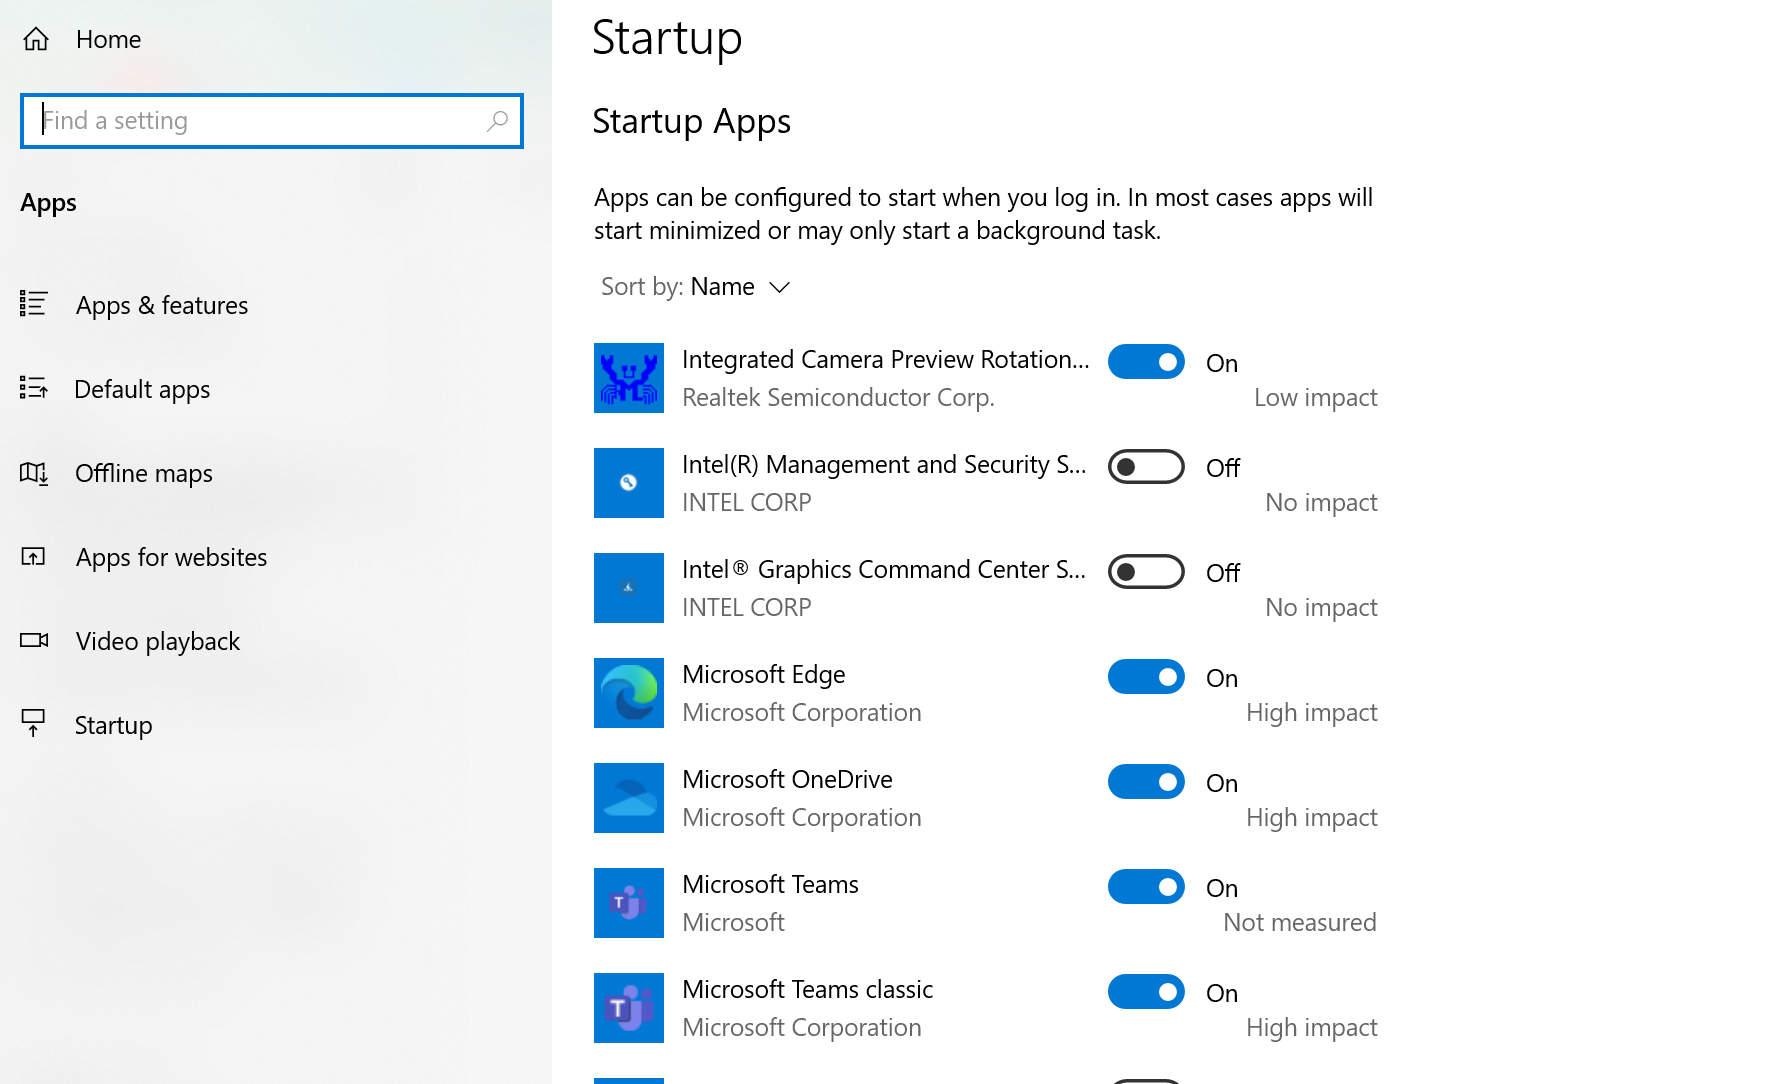Click the Microsoft OneDrive cloud icon
Viewport: 1768px width, 1084px height.
pyautogui.click(x=628, y=798)
